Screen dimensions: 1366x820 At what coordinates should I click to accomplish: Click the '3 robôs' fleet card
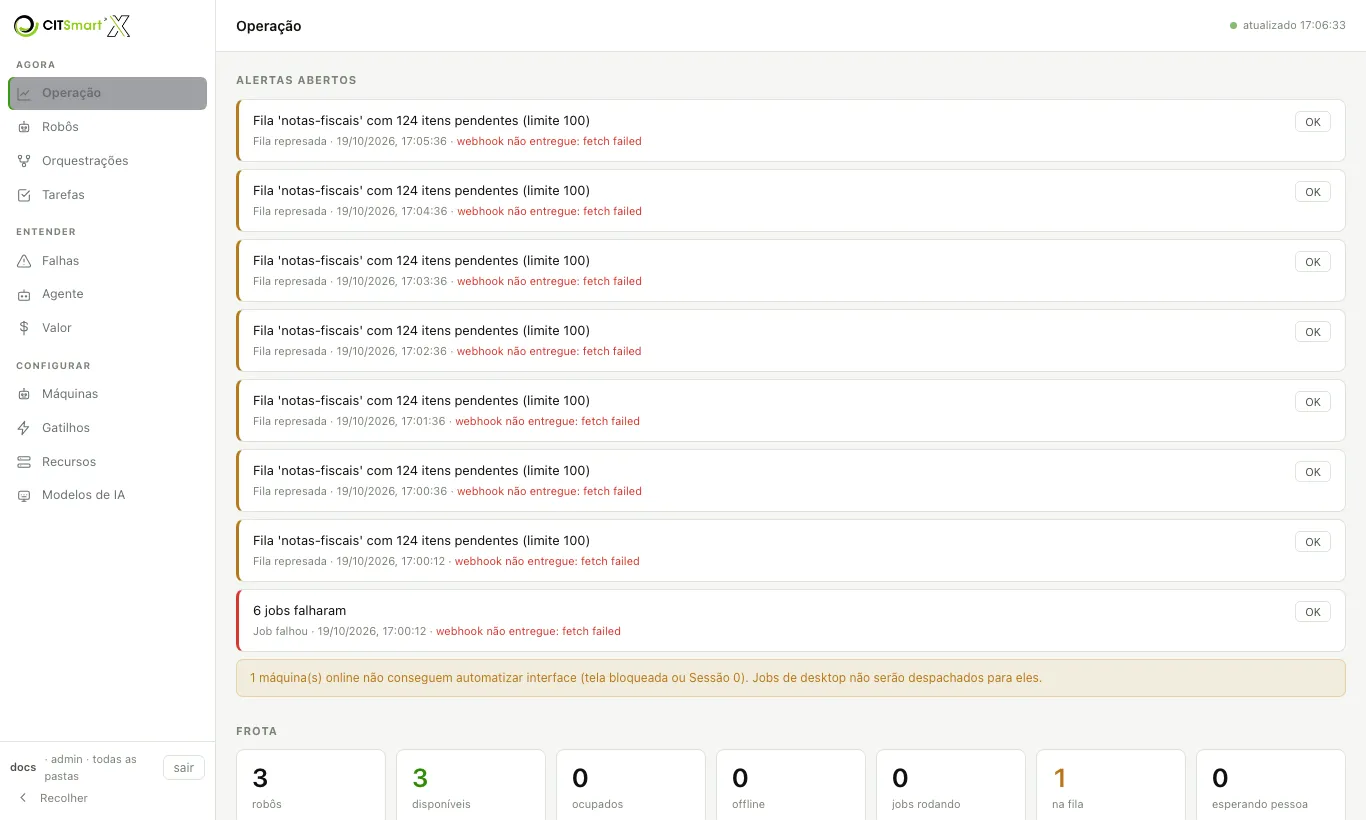311,785
